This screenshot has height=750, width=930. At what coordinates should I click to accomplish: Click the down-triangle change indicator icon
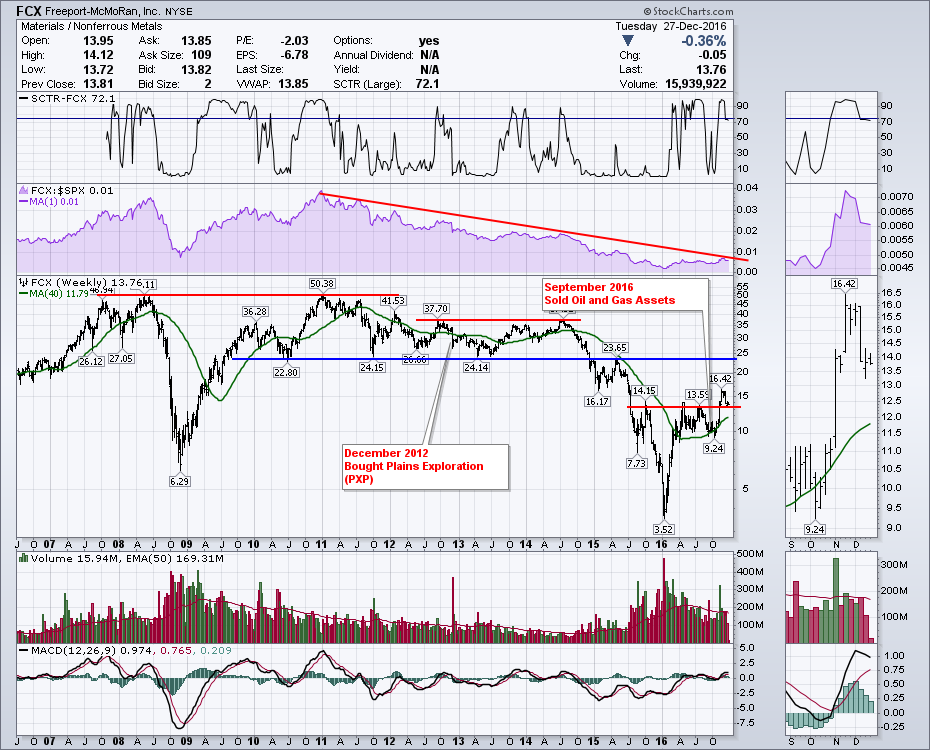628,41
